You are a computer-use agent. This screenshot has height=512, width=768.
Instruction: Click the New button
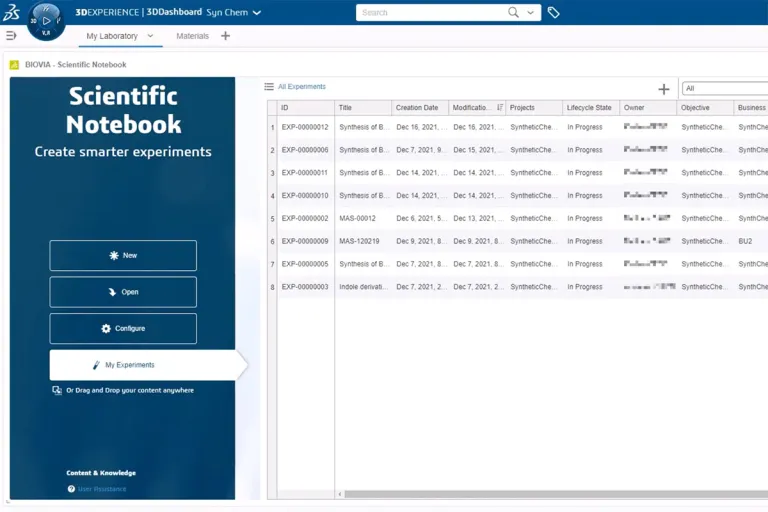pyautogui.click(x=123, y=255)
